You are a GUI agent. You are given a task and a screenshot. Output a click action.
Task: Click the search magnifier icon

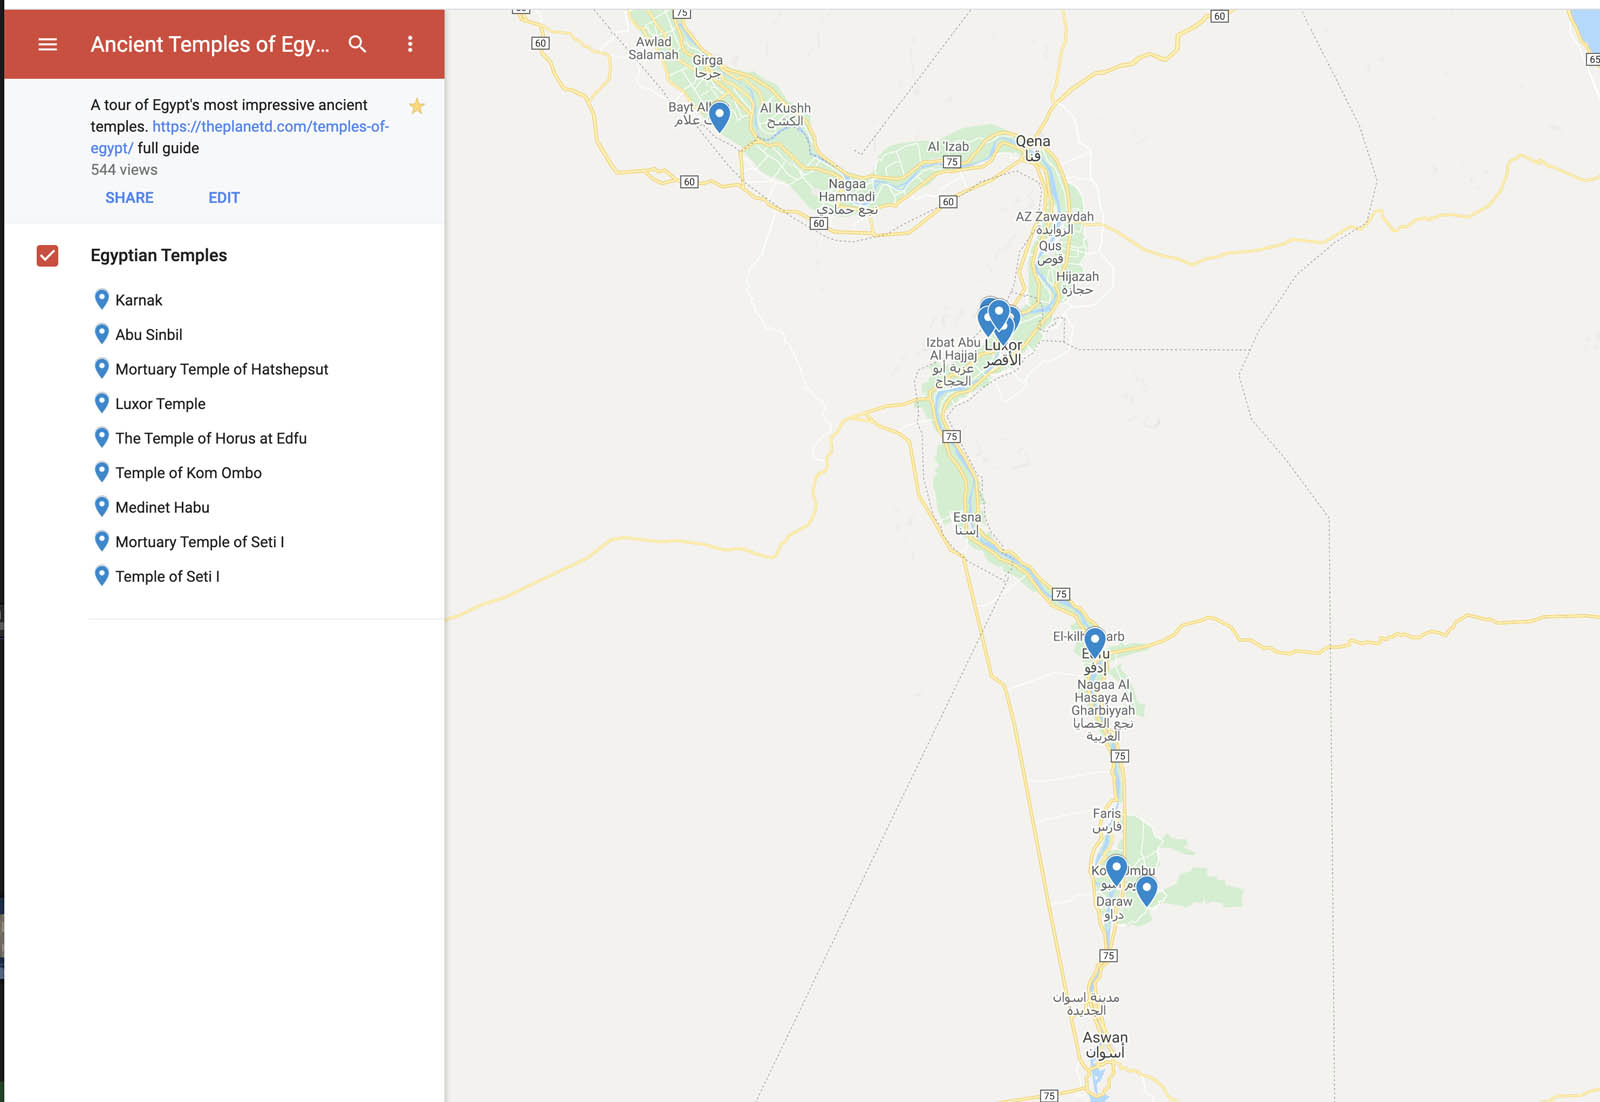(x=357, y=44)
